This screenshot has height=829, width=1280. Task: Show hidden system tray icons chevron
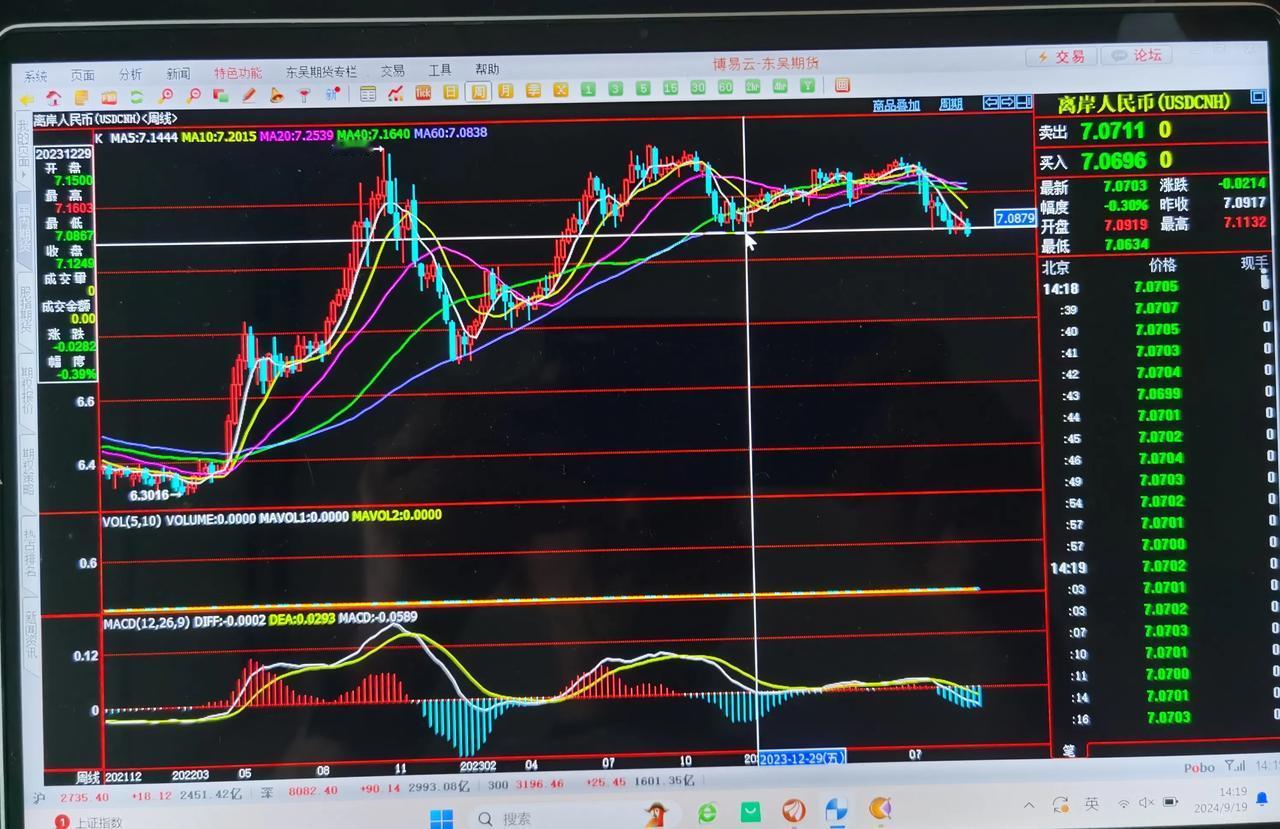tap(1029, 805)
